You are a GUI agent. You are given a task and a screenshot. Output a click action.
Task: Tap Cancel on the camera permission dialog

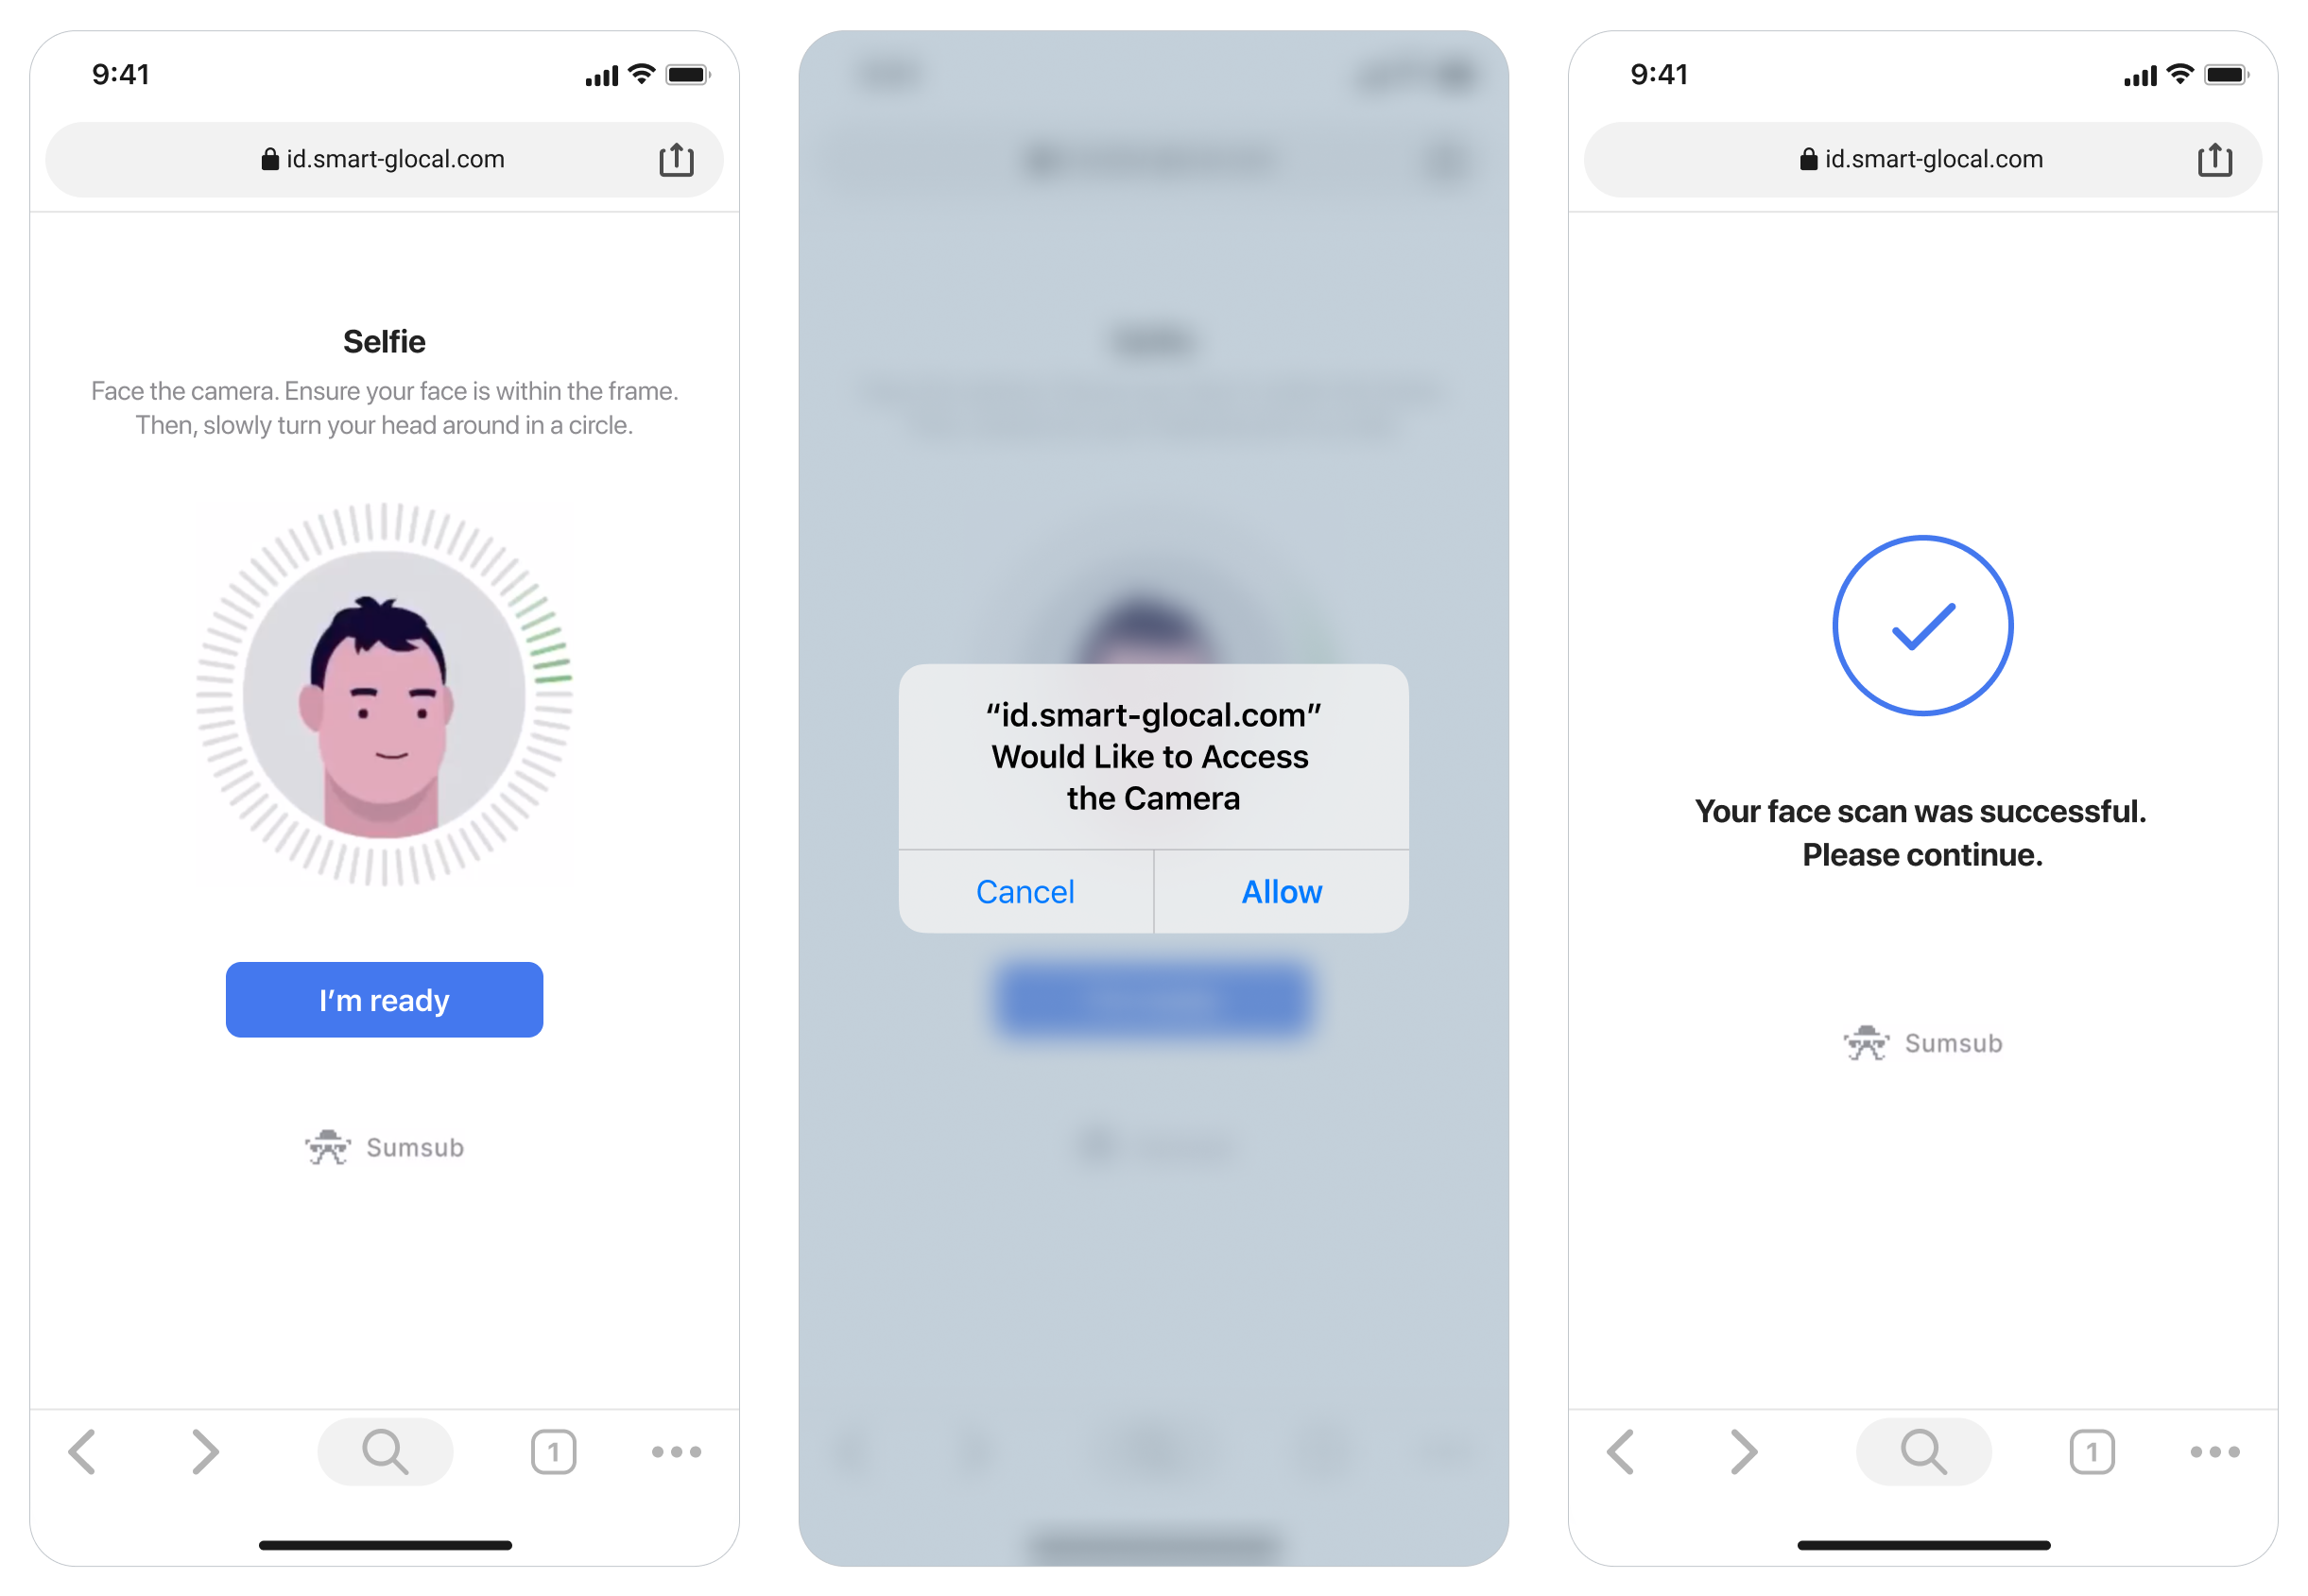coord(1025,891)
